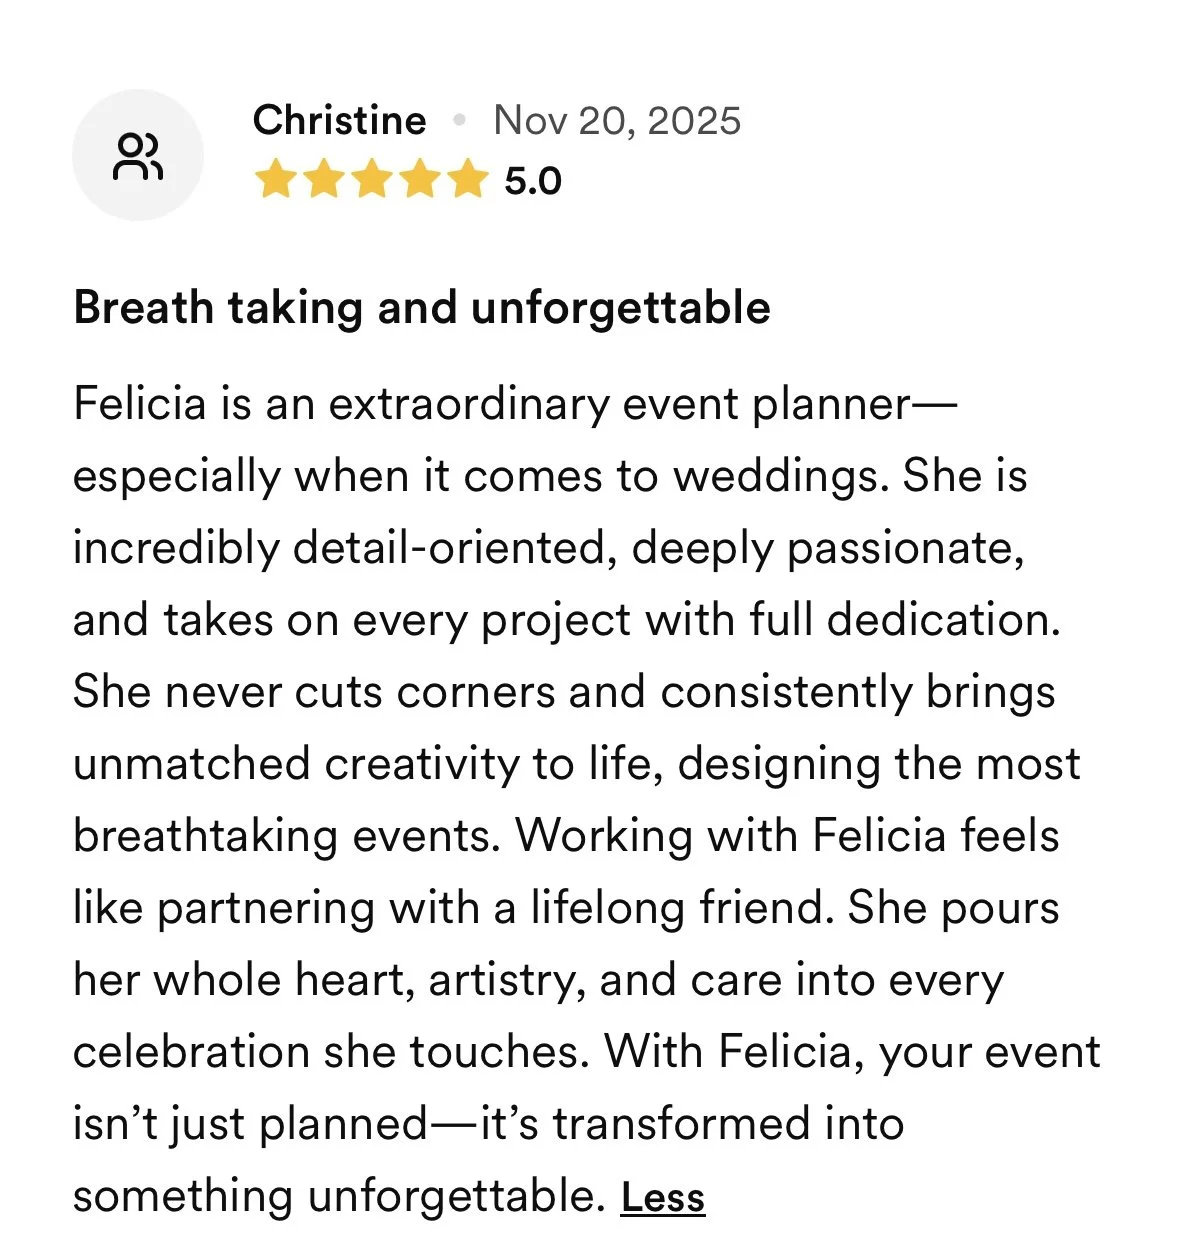The height and width of the screenshot is (1251, 1179).
Task: Collapse the review with Less link
Action: tap(663, 1197)
